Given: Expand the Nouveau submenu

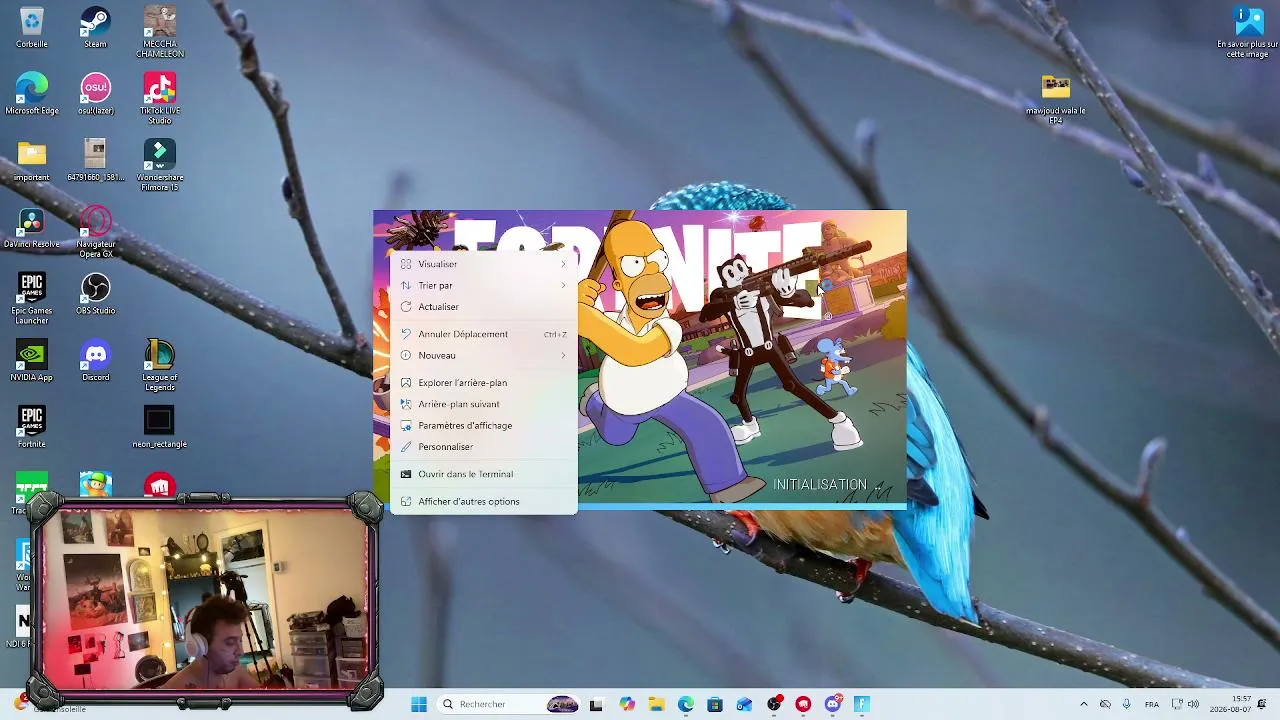Looking at the screenshot, I should (x=484, y=355).
